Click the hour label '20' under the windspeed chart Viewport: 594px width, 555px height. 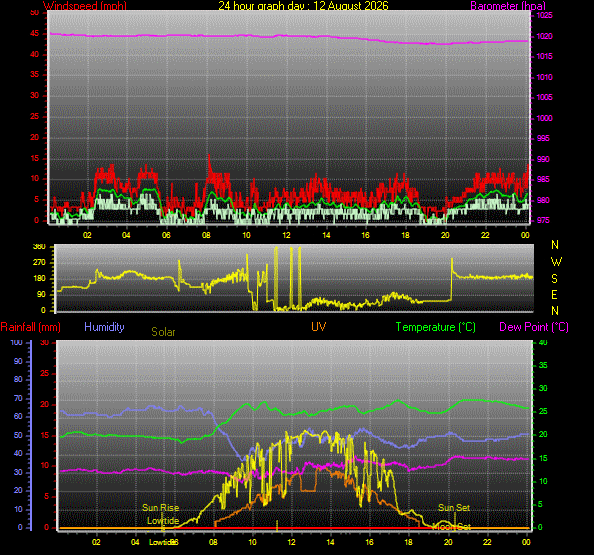(445, 235)
